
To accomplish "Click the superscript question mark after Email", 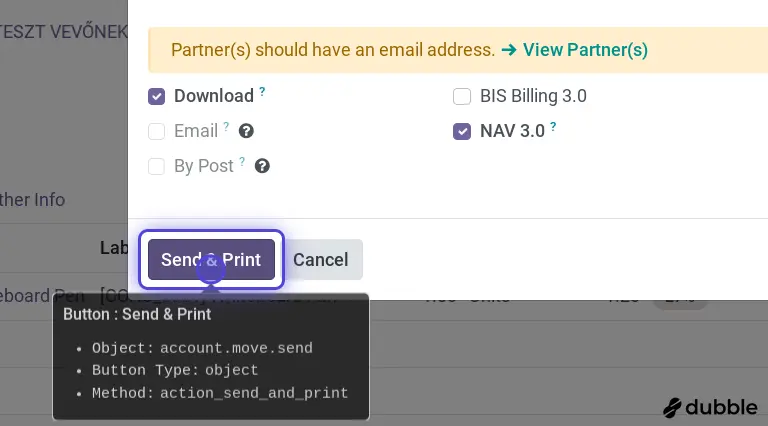I will click(x=227, y=126).
